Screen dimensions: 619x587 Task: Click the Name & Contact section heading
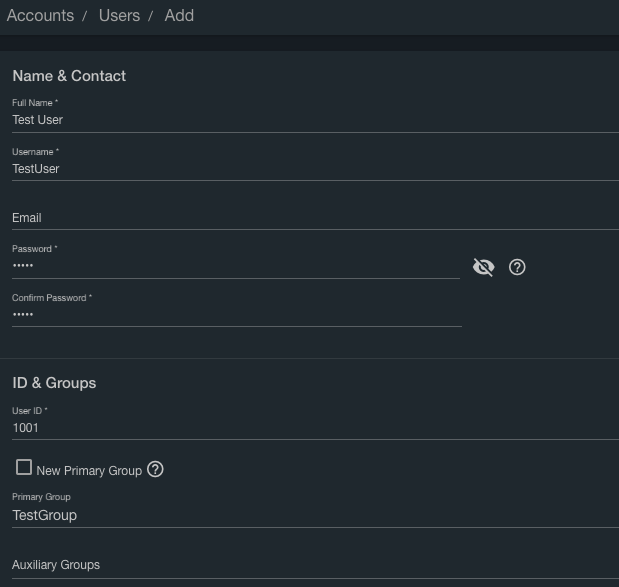click(x=69, y=76)
